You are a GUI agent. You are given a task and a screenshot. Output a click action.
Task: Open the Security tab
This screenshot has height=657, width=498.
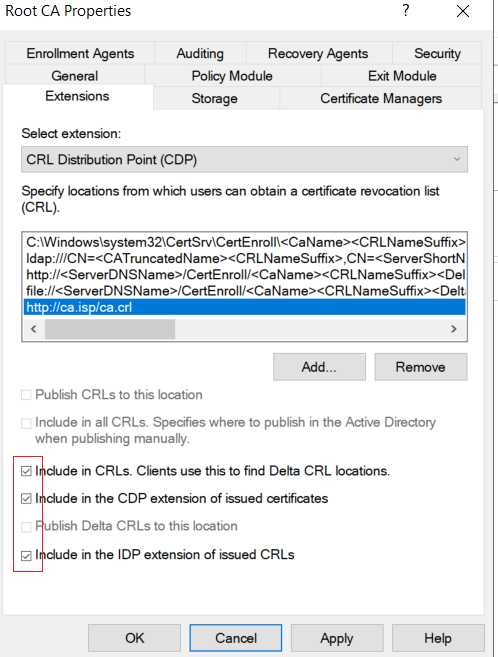(x=437, y=53)
